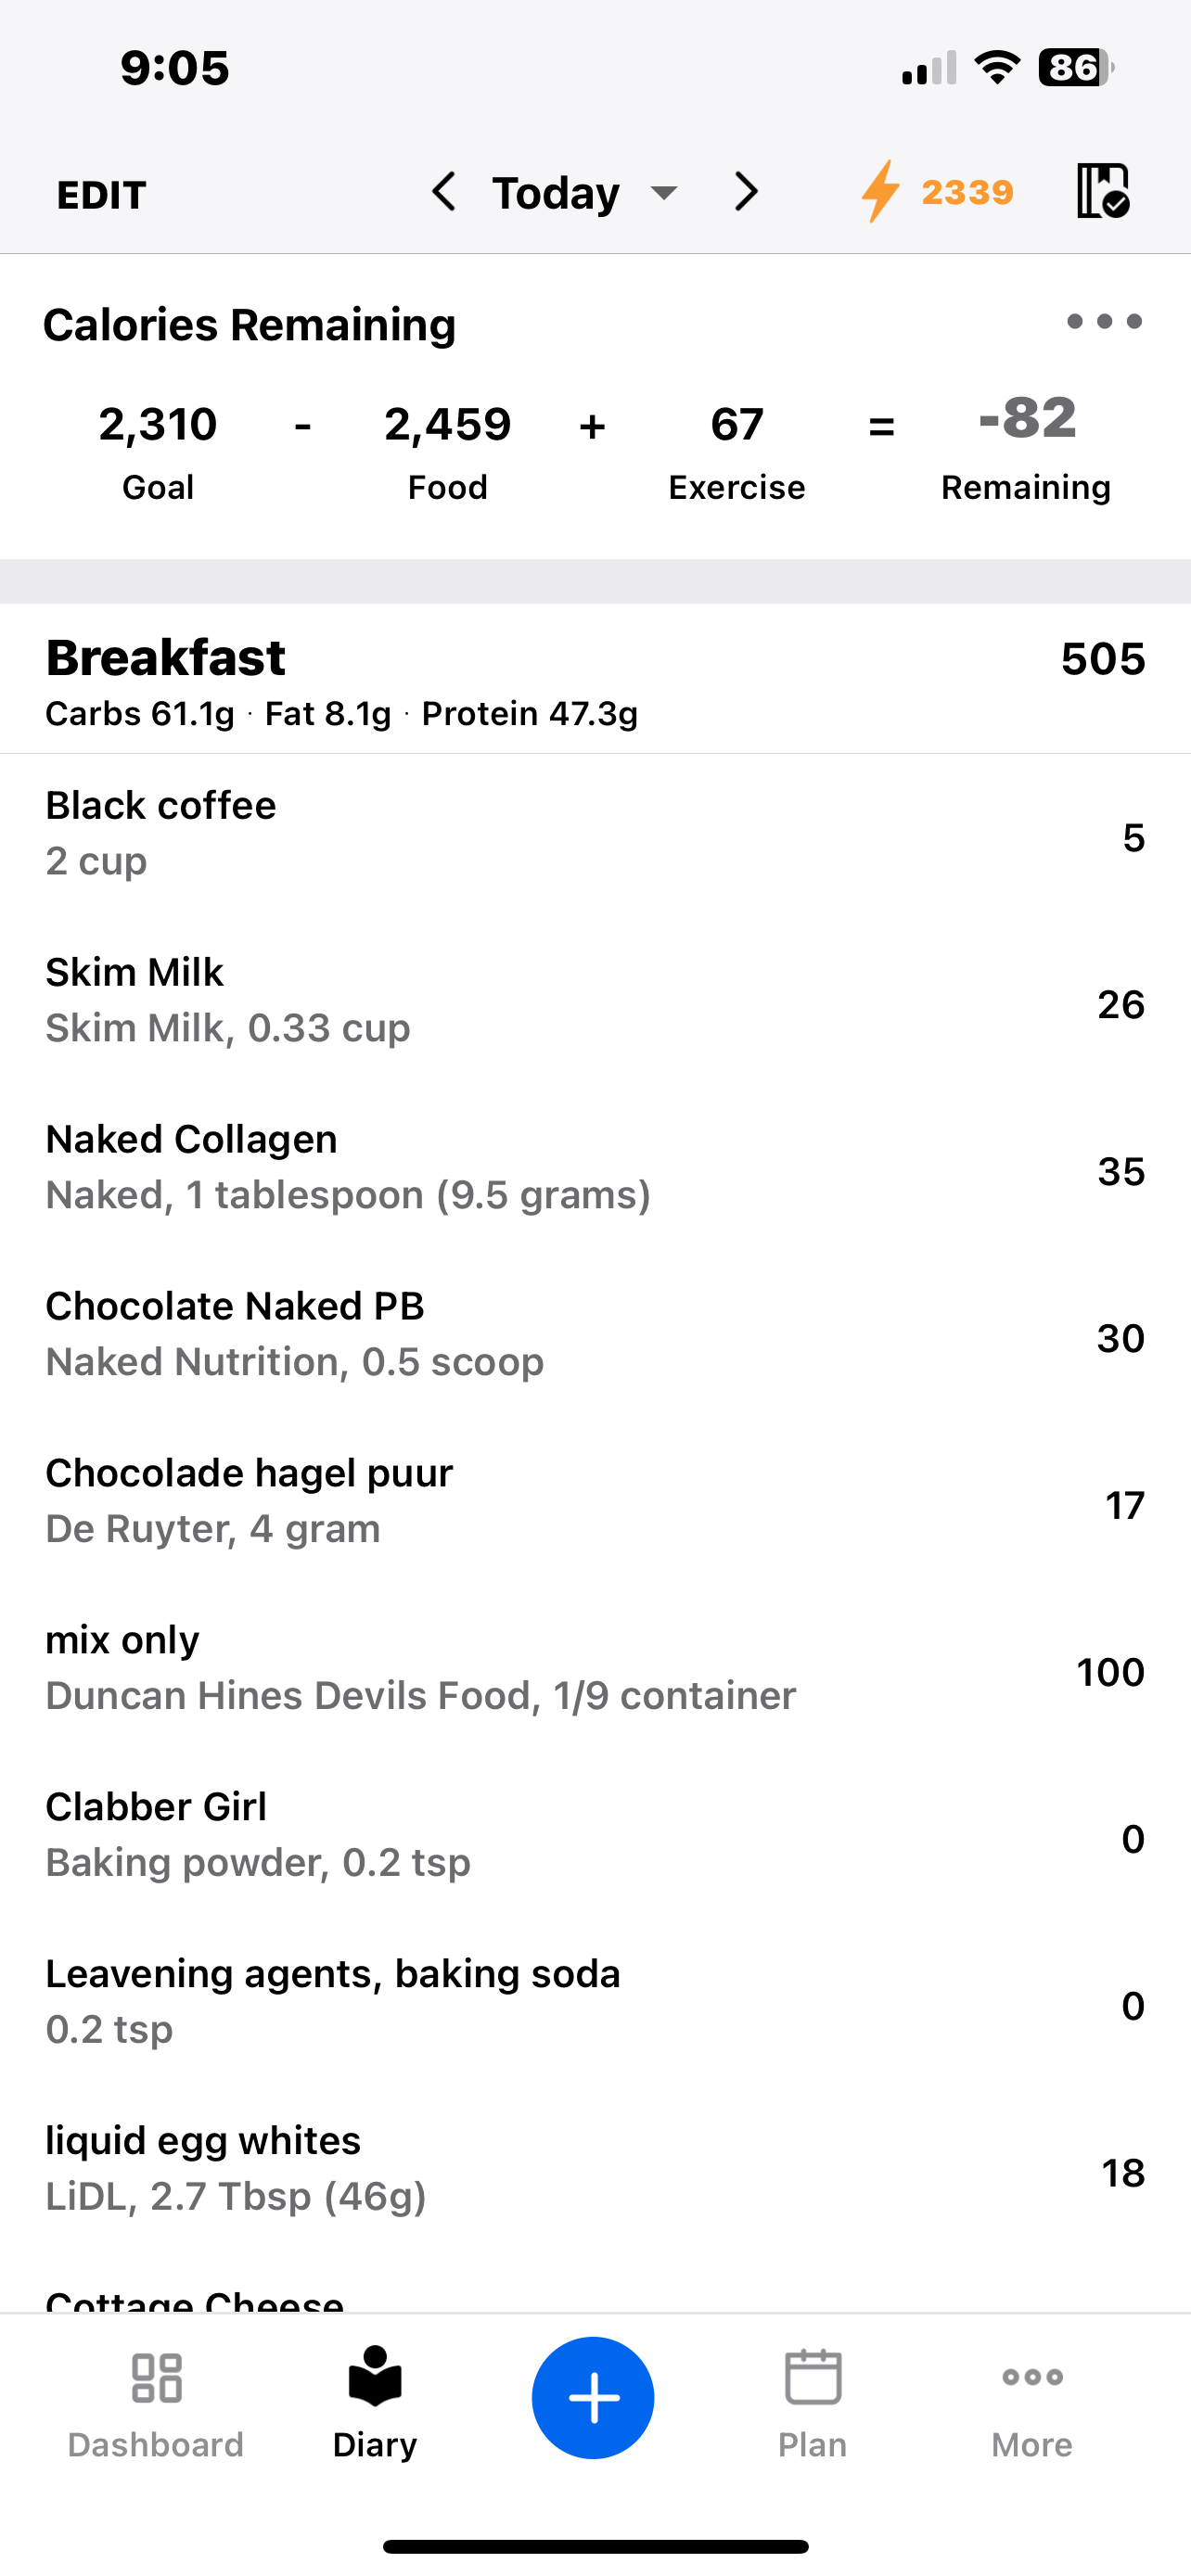Open the complete diary bookmark icon
Image resolution: width=1191 pixels, height=2576 pixels.
tap(1103, 191)
